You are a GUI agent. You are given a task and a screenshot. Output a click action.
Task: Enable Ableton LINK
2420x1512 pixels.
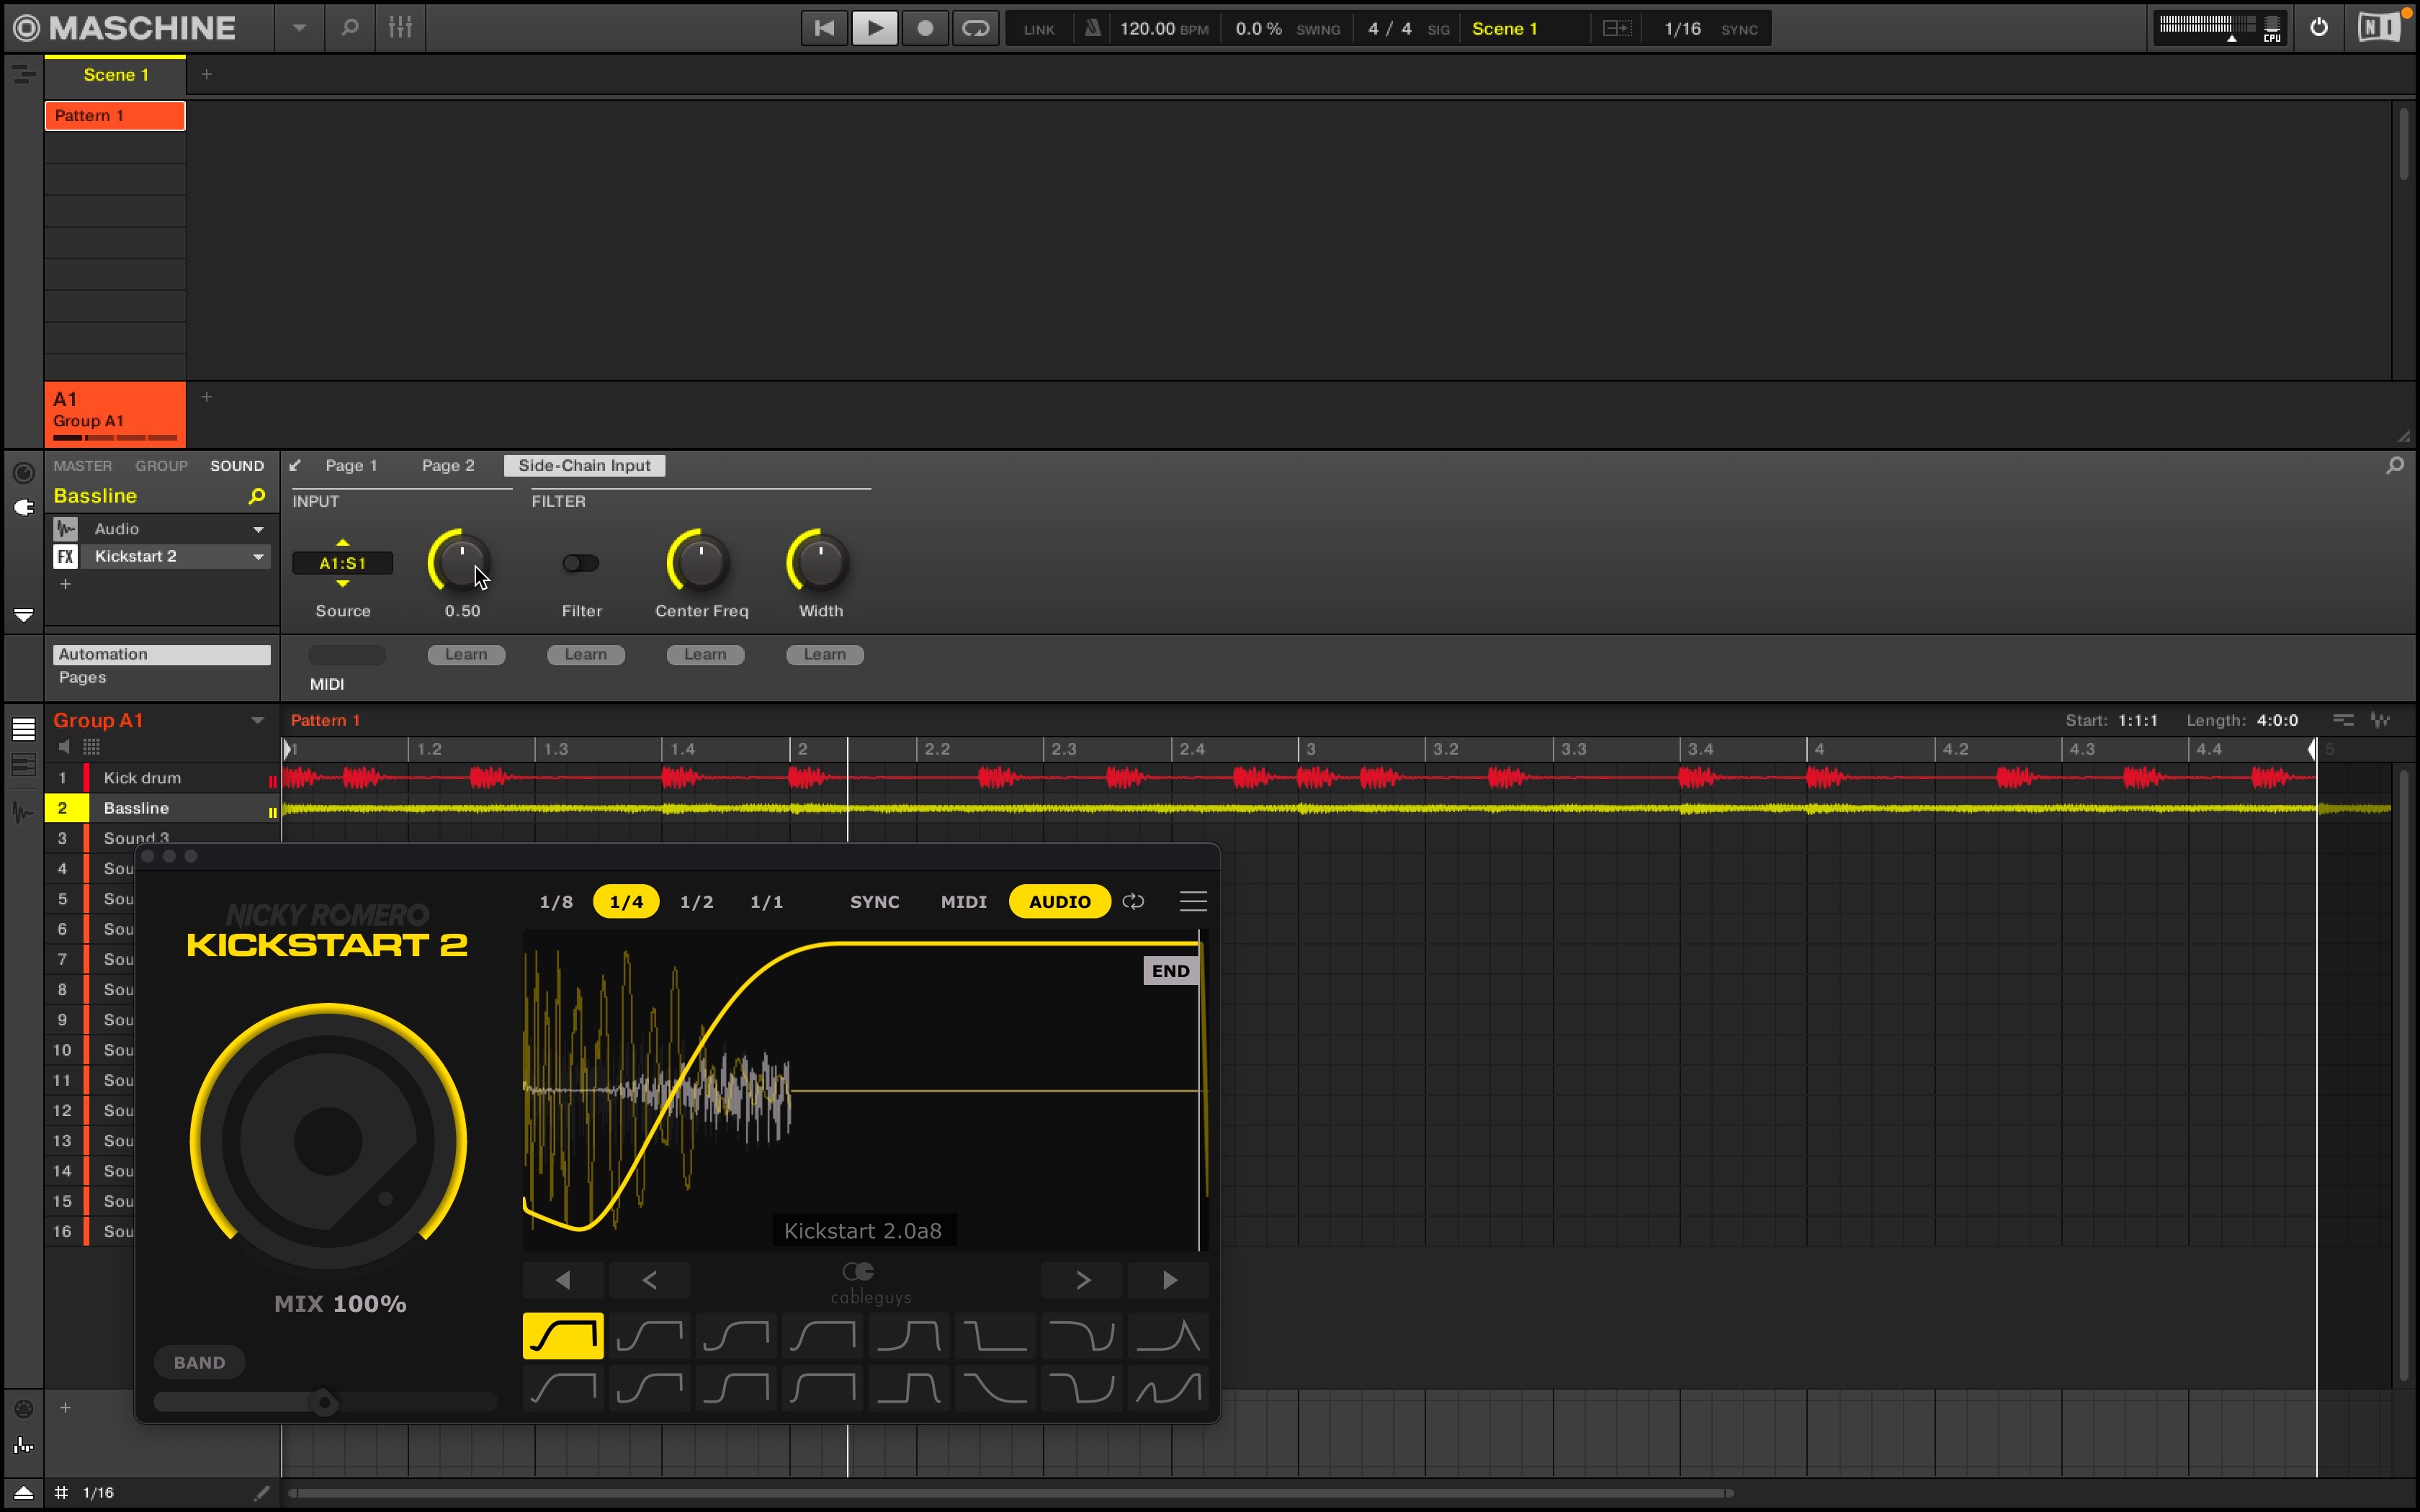pyautogui.click(x=1039, y=29)
